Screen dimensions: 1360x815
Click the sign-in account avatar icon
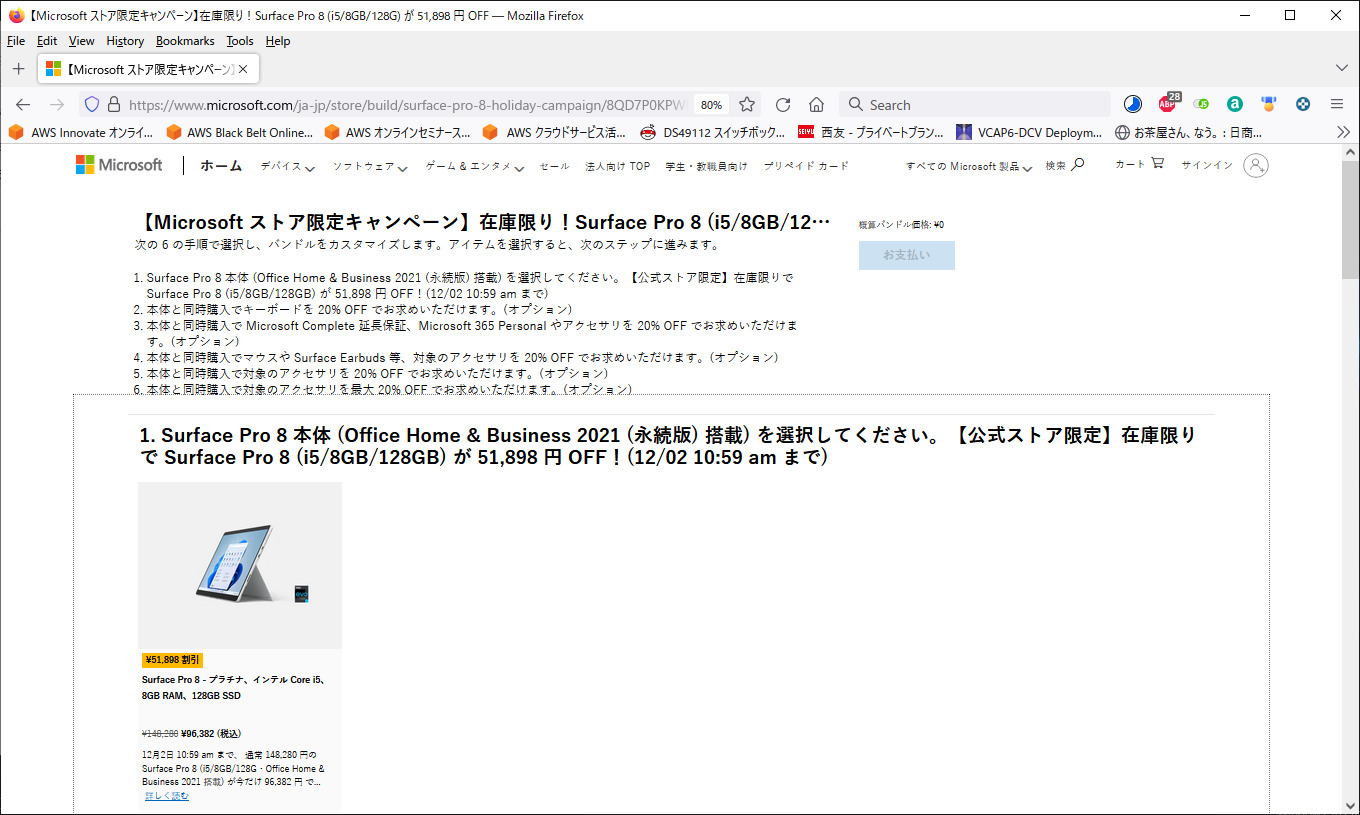coord(1255,165)
